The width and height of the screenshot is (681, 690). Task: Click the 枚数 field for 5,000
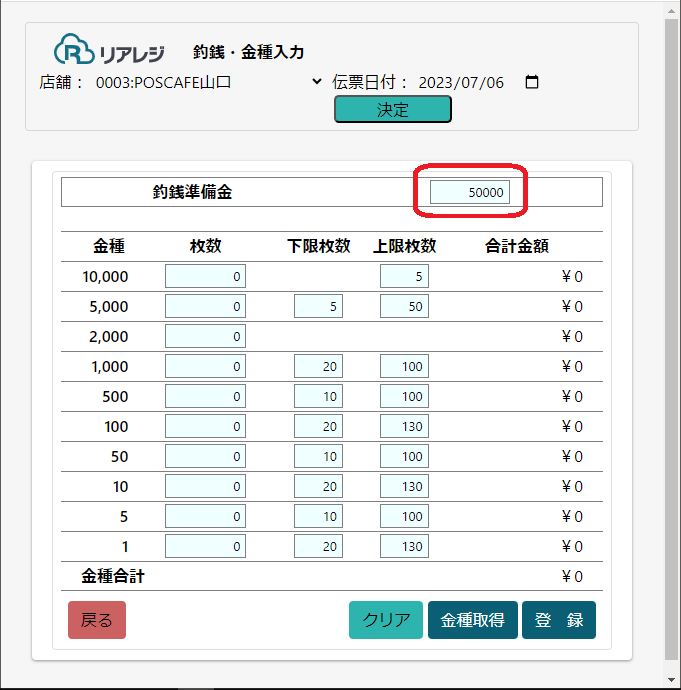[x=205, y=306]
